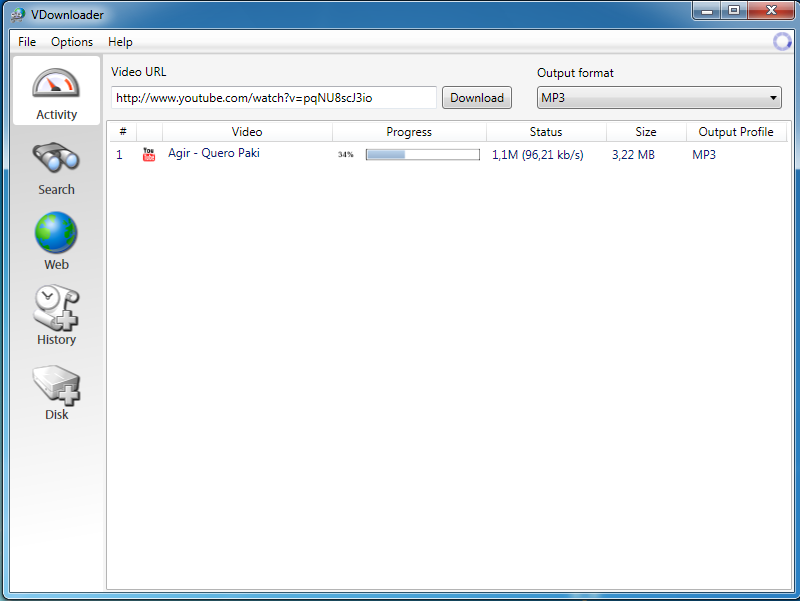The image size is (800, 601).
Task: Click the Download button
Action: point(477,97)
